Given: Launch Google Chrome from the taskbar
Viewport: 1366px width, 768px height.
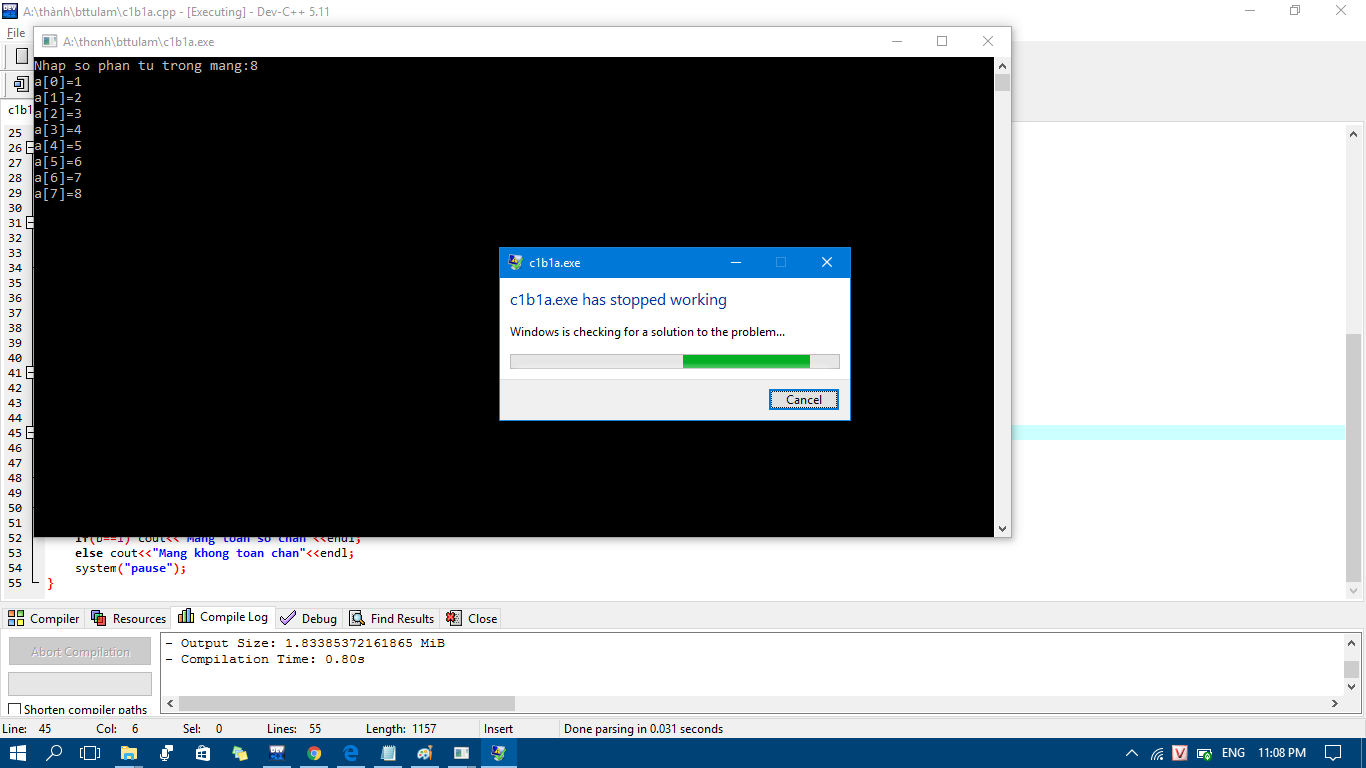Looking at the screenshot, I should (x=314, y=753).
